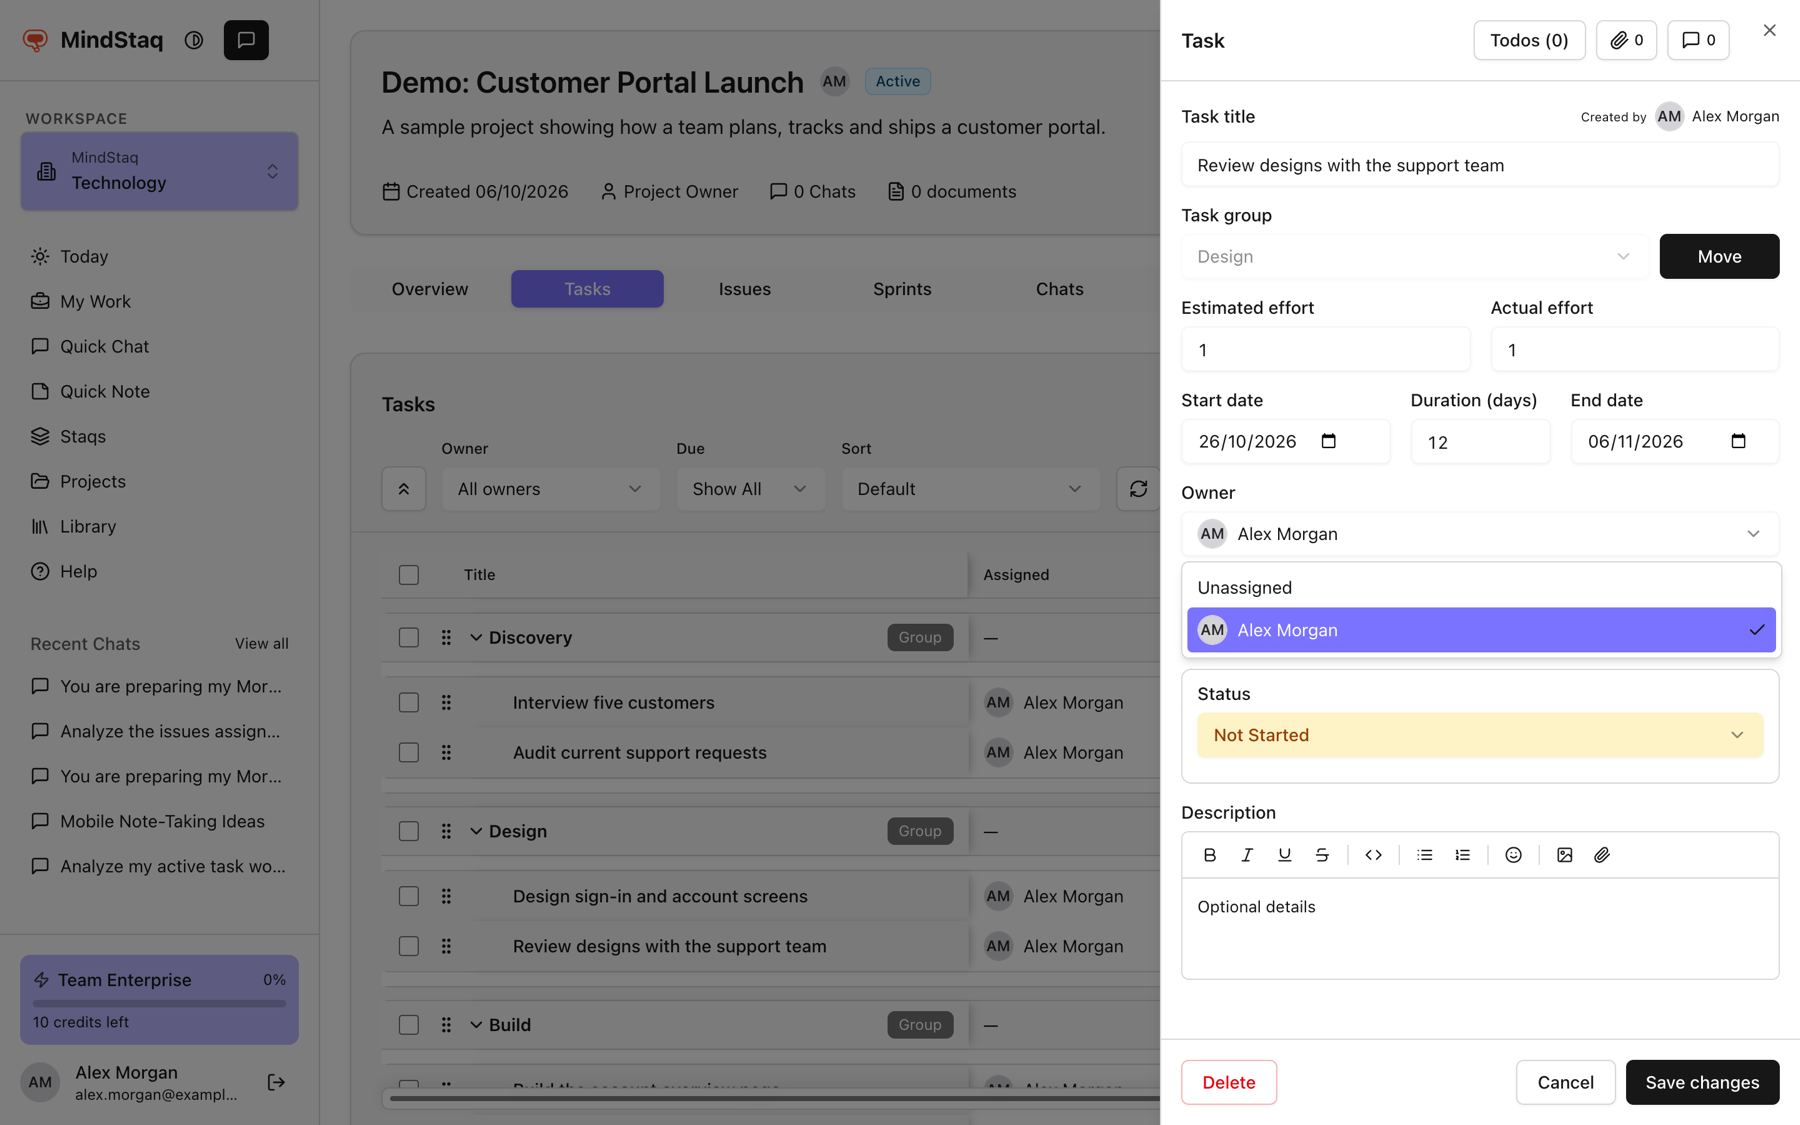The height and width of the screenshot is (1125, 1800).
Task: Click the Save changes button
Action: (x=1702, y=1082)
